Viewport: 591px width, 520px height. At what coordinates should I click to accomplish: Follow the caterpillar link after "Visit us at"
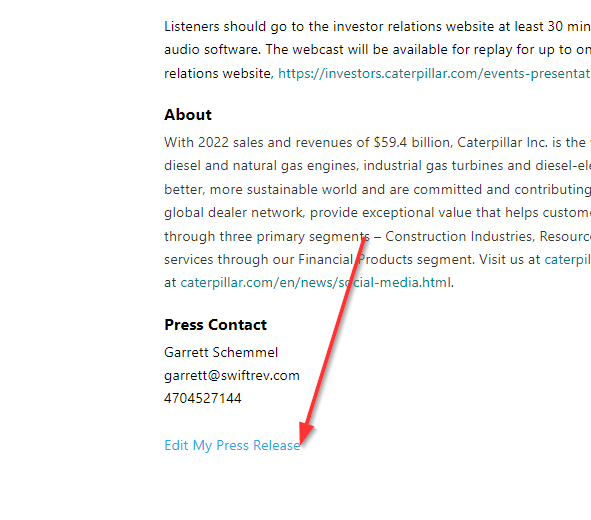pos(568,260)
